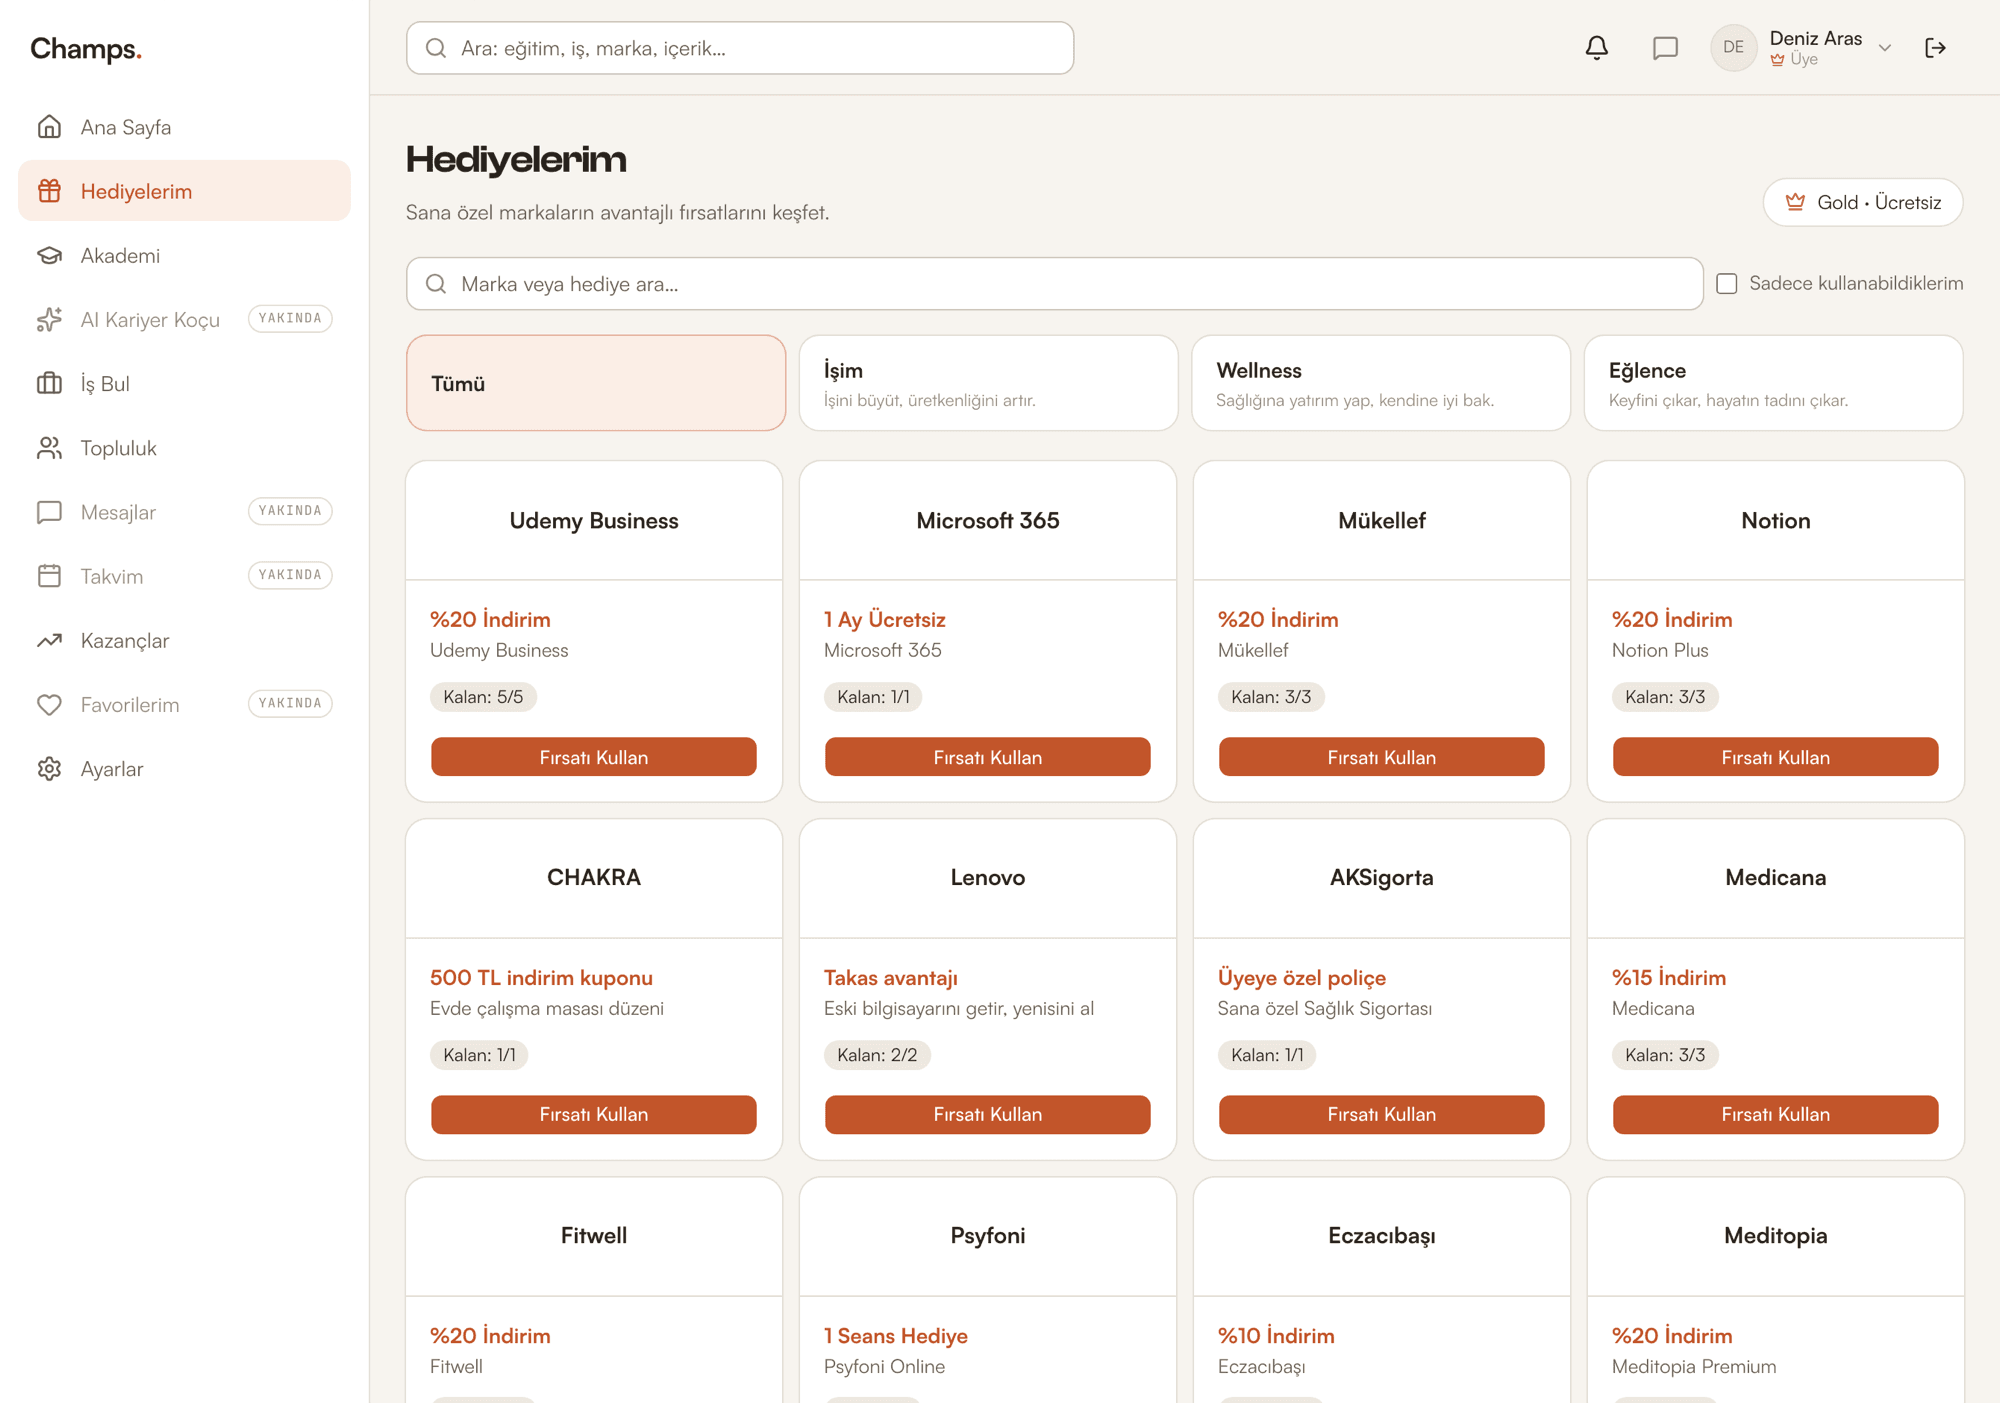Click the YAKINDA badge next to Takvim
Image resolution: width=2000 pixels, height=1403 pixels.
(290, 575)
